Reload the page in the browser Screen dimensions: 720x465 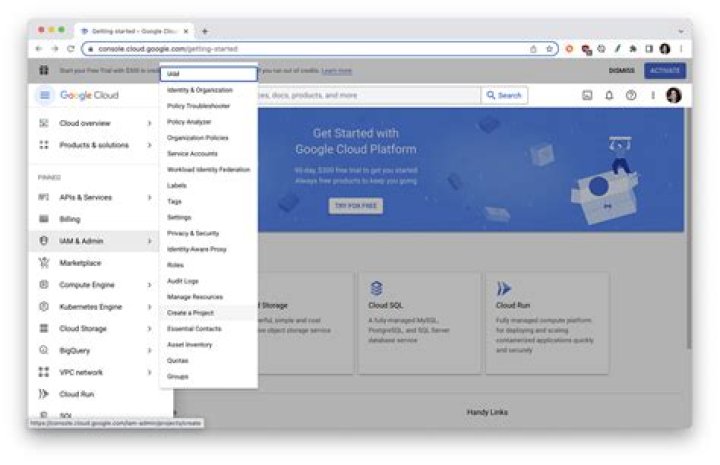point(71,49)
